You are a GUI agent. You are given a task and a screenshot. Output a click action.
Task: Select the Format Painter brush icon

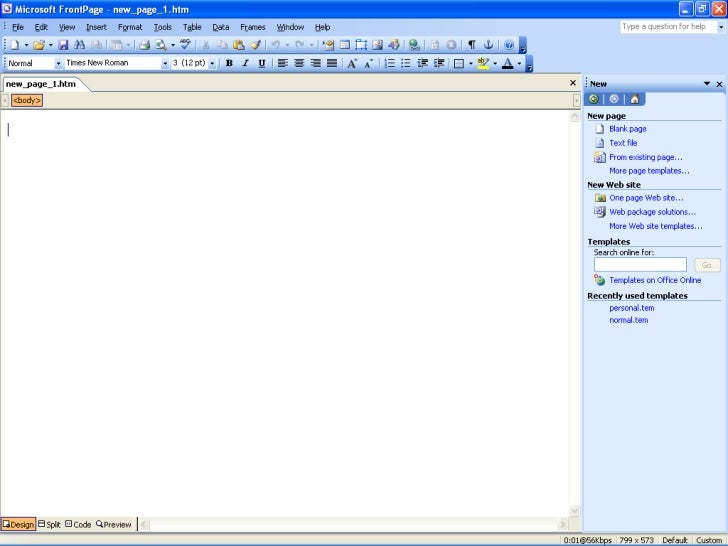(x=255, y=45)
